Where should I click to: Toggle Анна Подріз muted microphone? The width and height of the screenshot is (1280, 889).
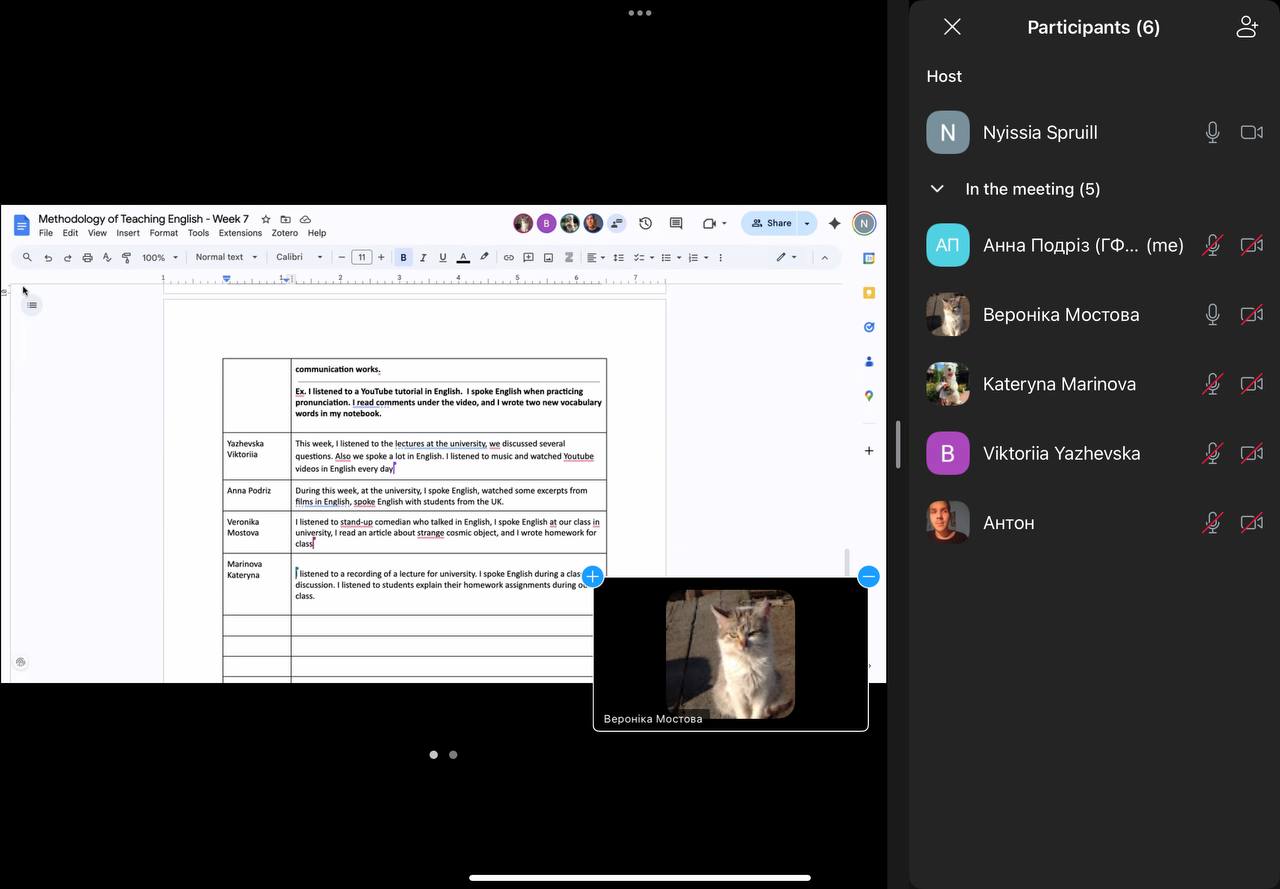[x=1212, y=245]
